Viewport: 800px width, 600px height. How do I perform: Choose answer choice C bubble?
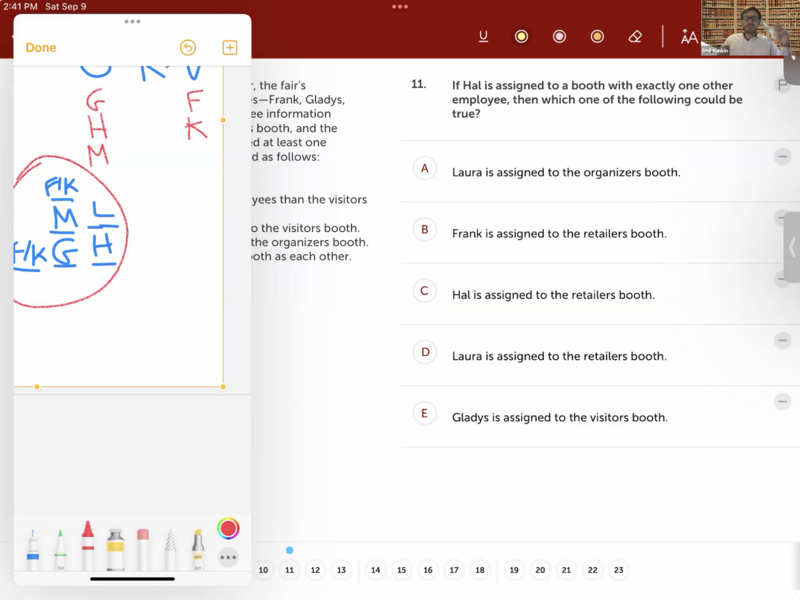424,291
